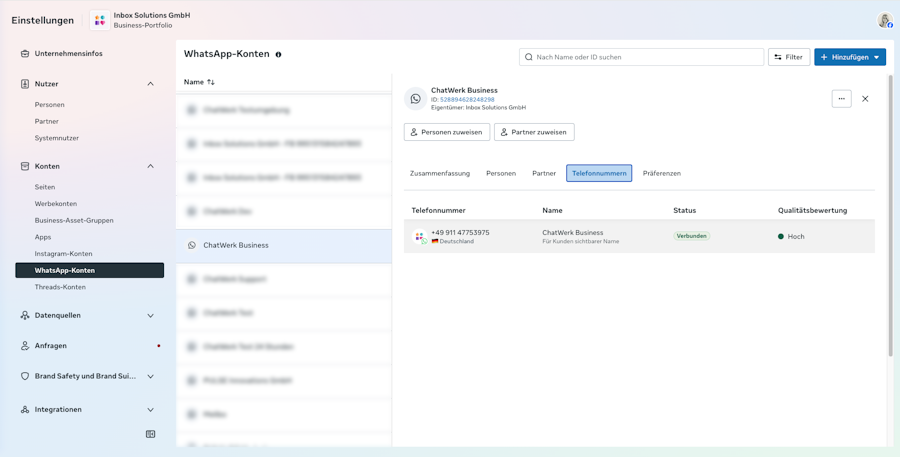Expand the Brand Safety section chevron
900x457 pixels.
pos(150,377)
